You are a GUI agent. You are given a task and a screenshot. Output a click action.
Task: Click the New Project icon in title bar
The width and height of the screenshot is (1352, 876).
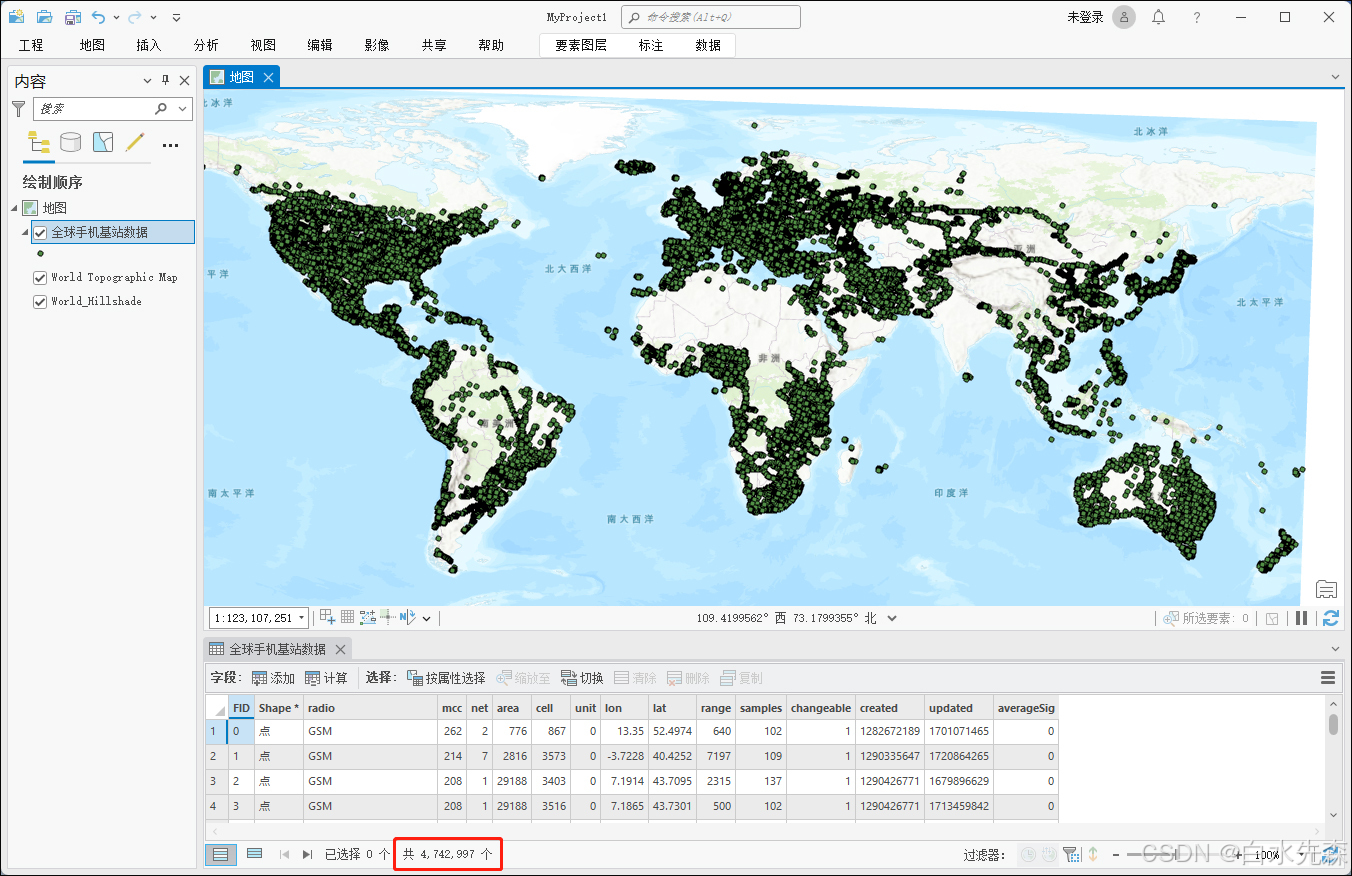16,17
